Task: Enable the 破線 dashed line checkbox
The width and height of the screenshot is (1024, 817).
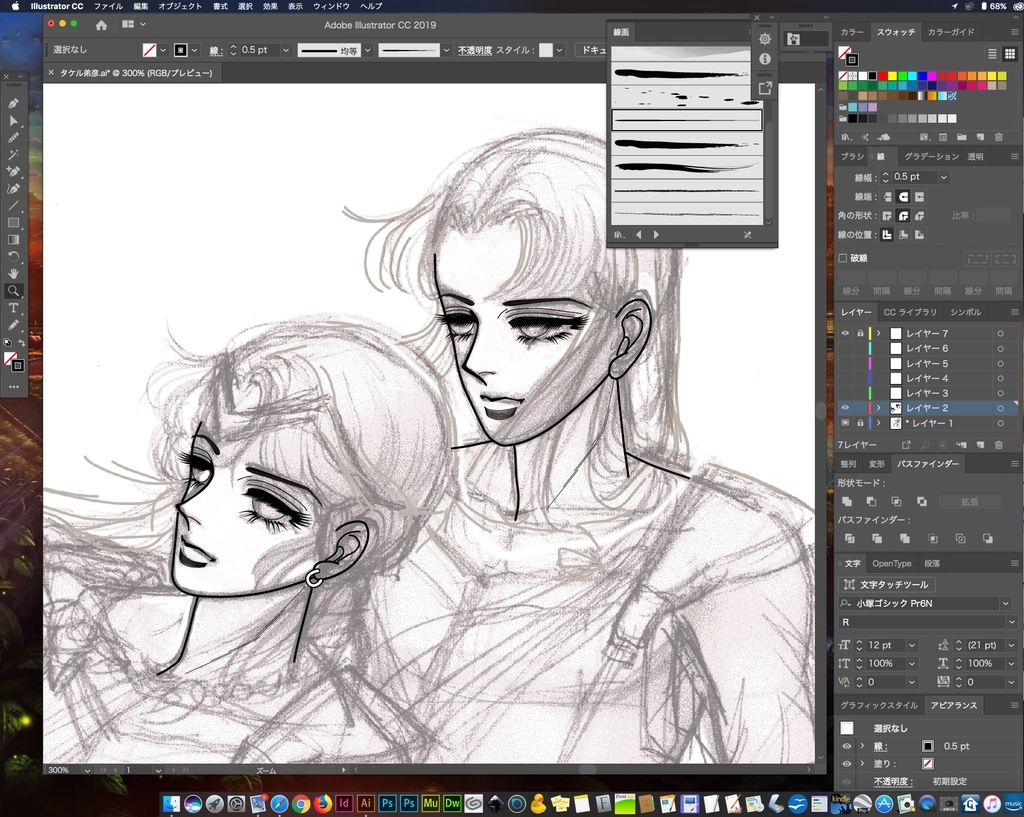Action: pos(842,258)
